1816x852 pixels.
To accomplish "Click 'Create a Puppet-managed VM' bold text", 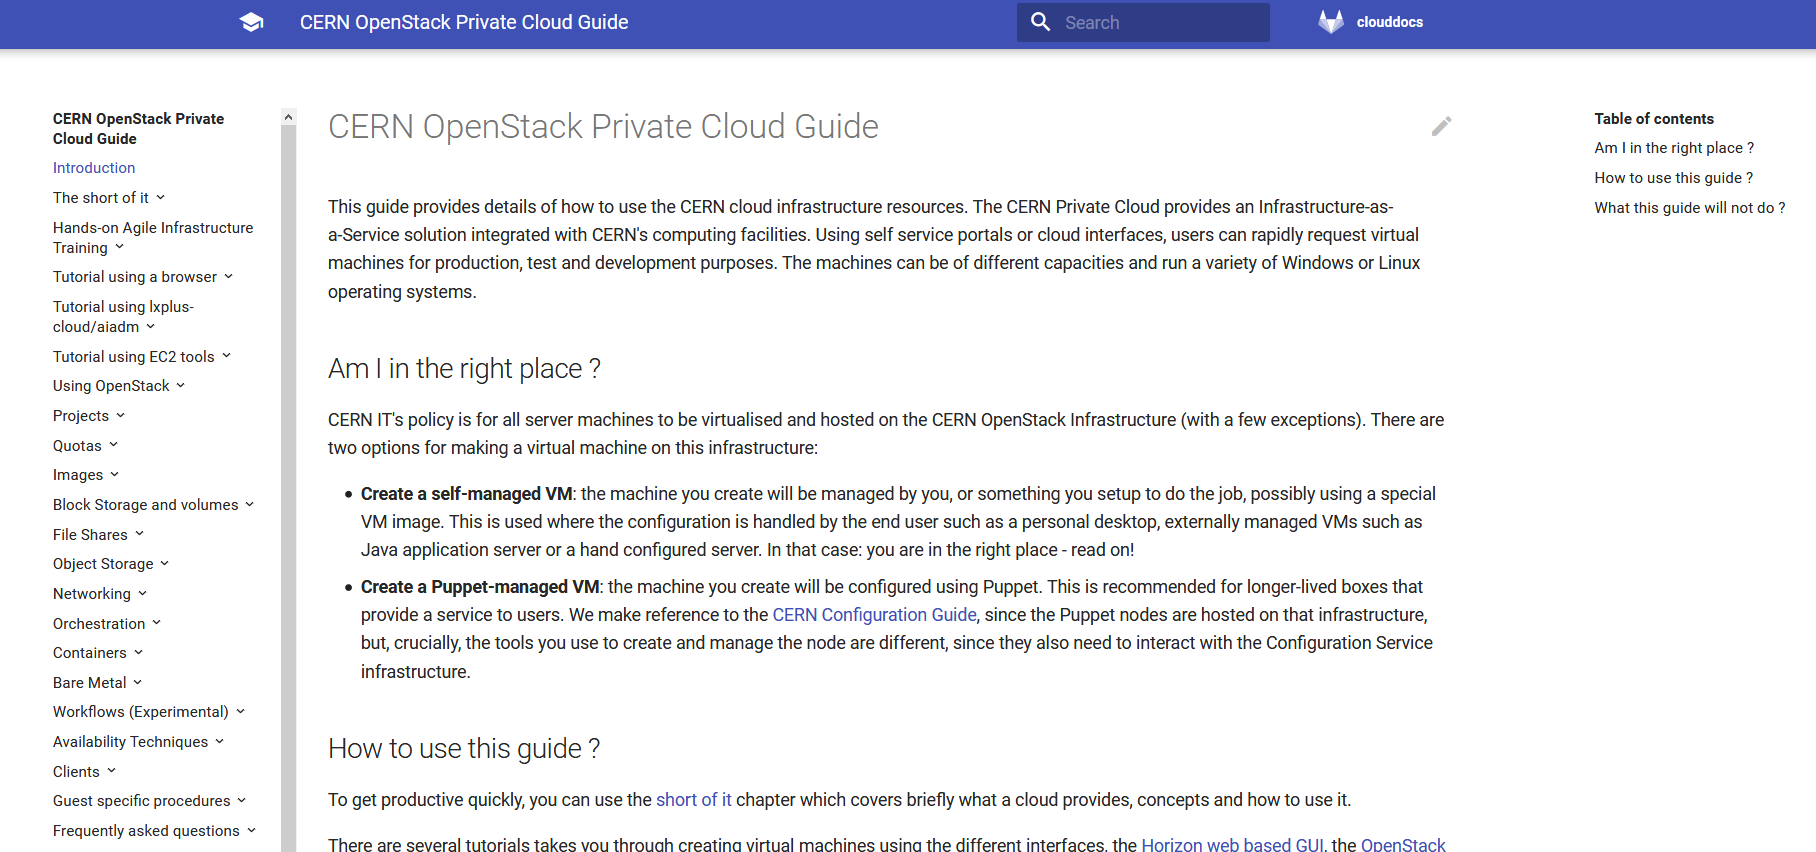I will pyautogui.click(x=480, y=587).
